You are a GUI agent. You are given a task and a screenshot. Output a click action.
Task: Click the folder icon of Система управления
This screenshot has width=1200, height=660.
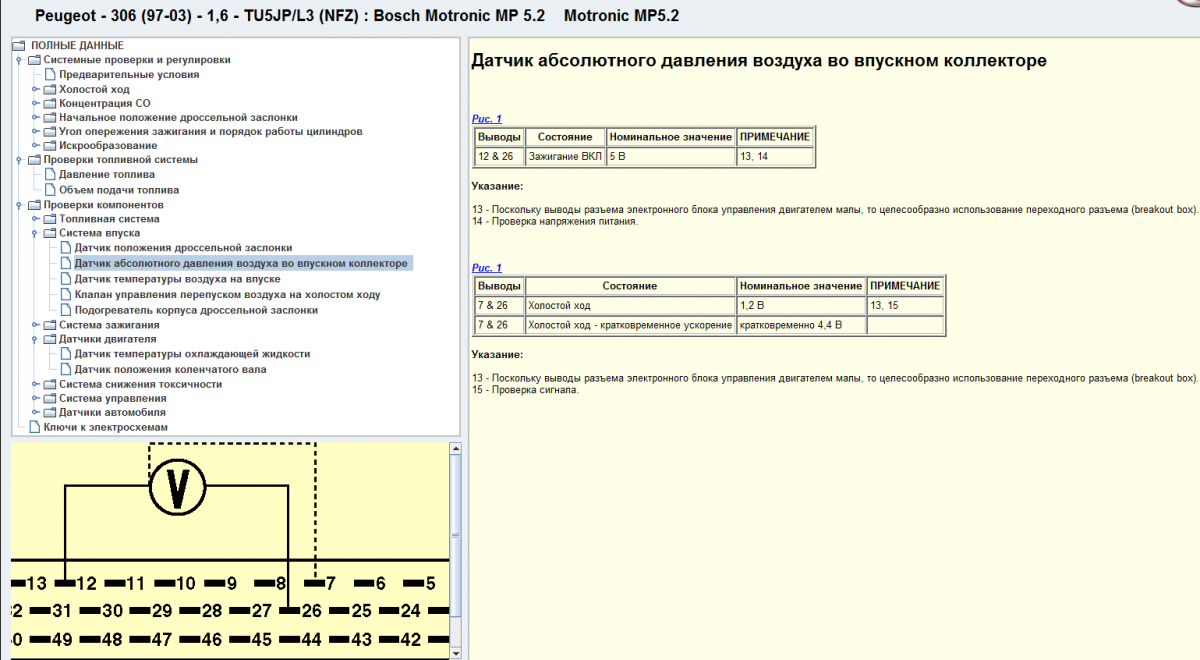point(50,398)
